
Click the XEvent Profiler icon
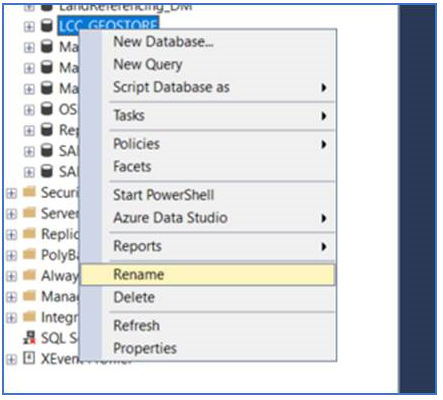(29, 358)
